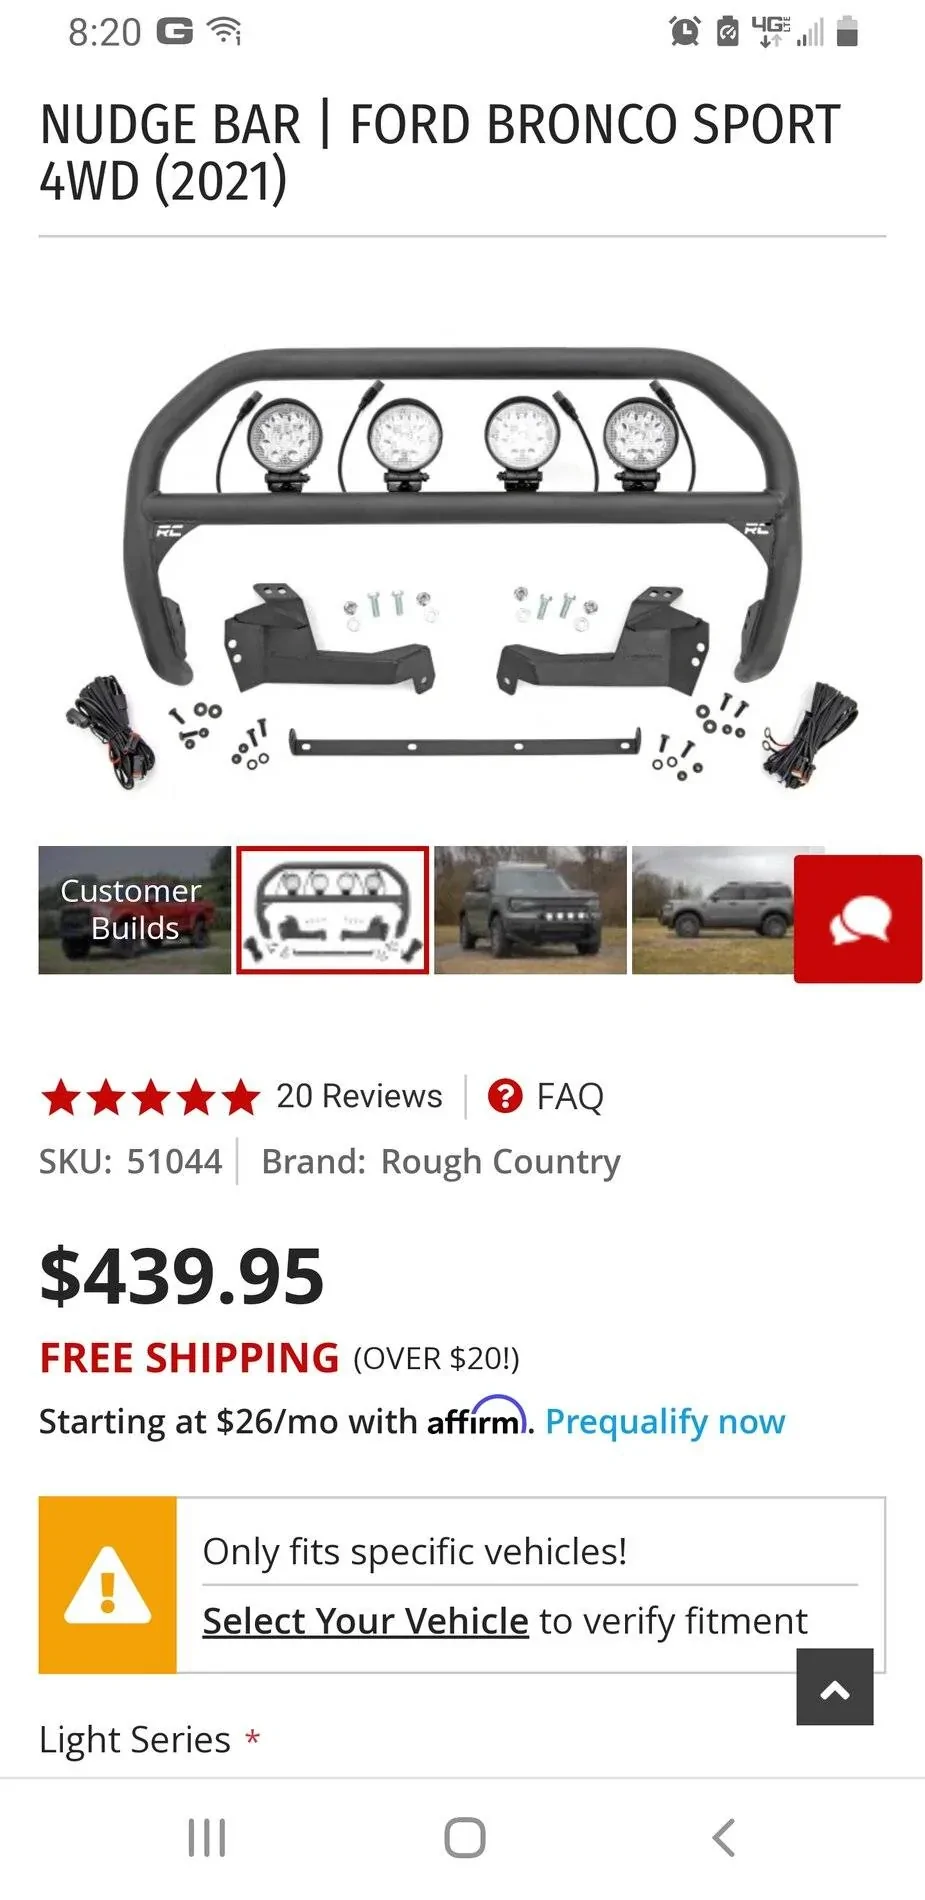Screen dimensions: 925x1900
Task: Open the red live chat bubble
Action: [x=858, y=919]
